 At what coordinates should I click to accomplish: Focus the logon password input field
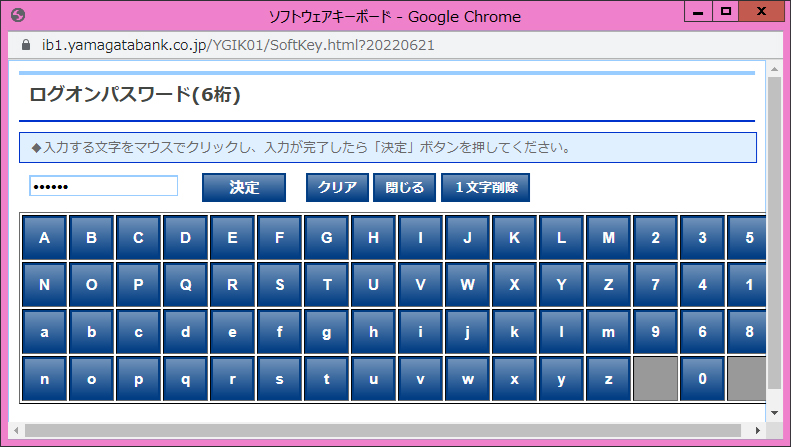click(103, 186)
